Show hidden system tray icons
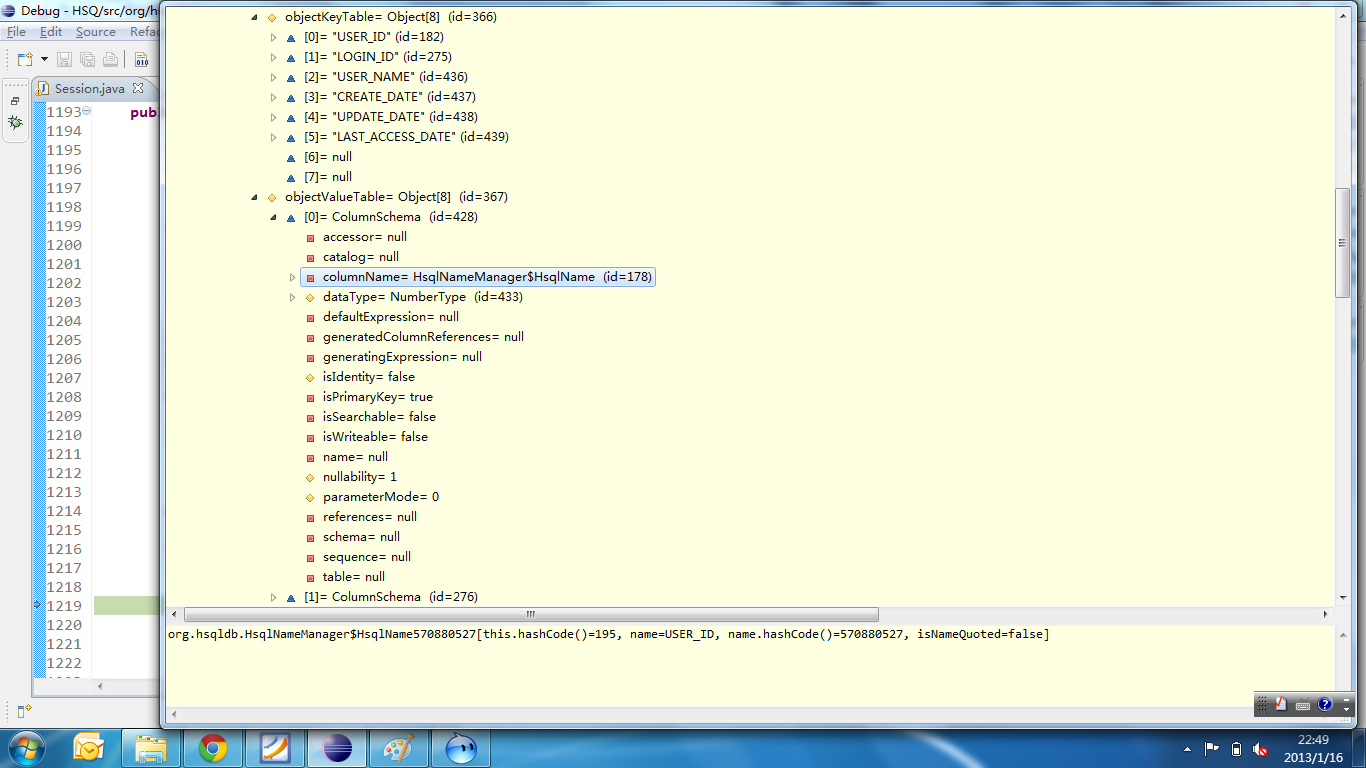Viewport: 1366px width, 768px height. 1187,748
